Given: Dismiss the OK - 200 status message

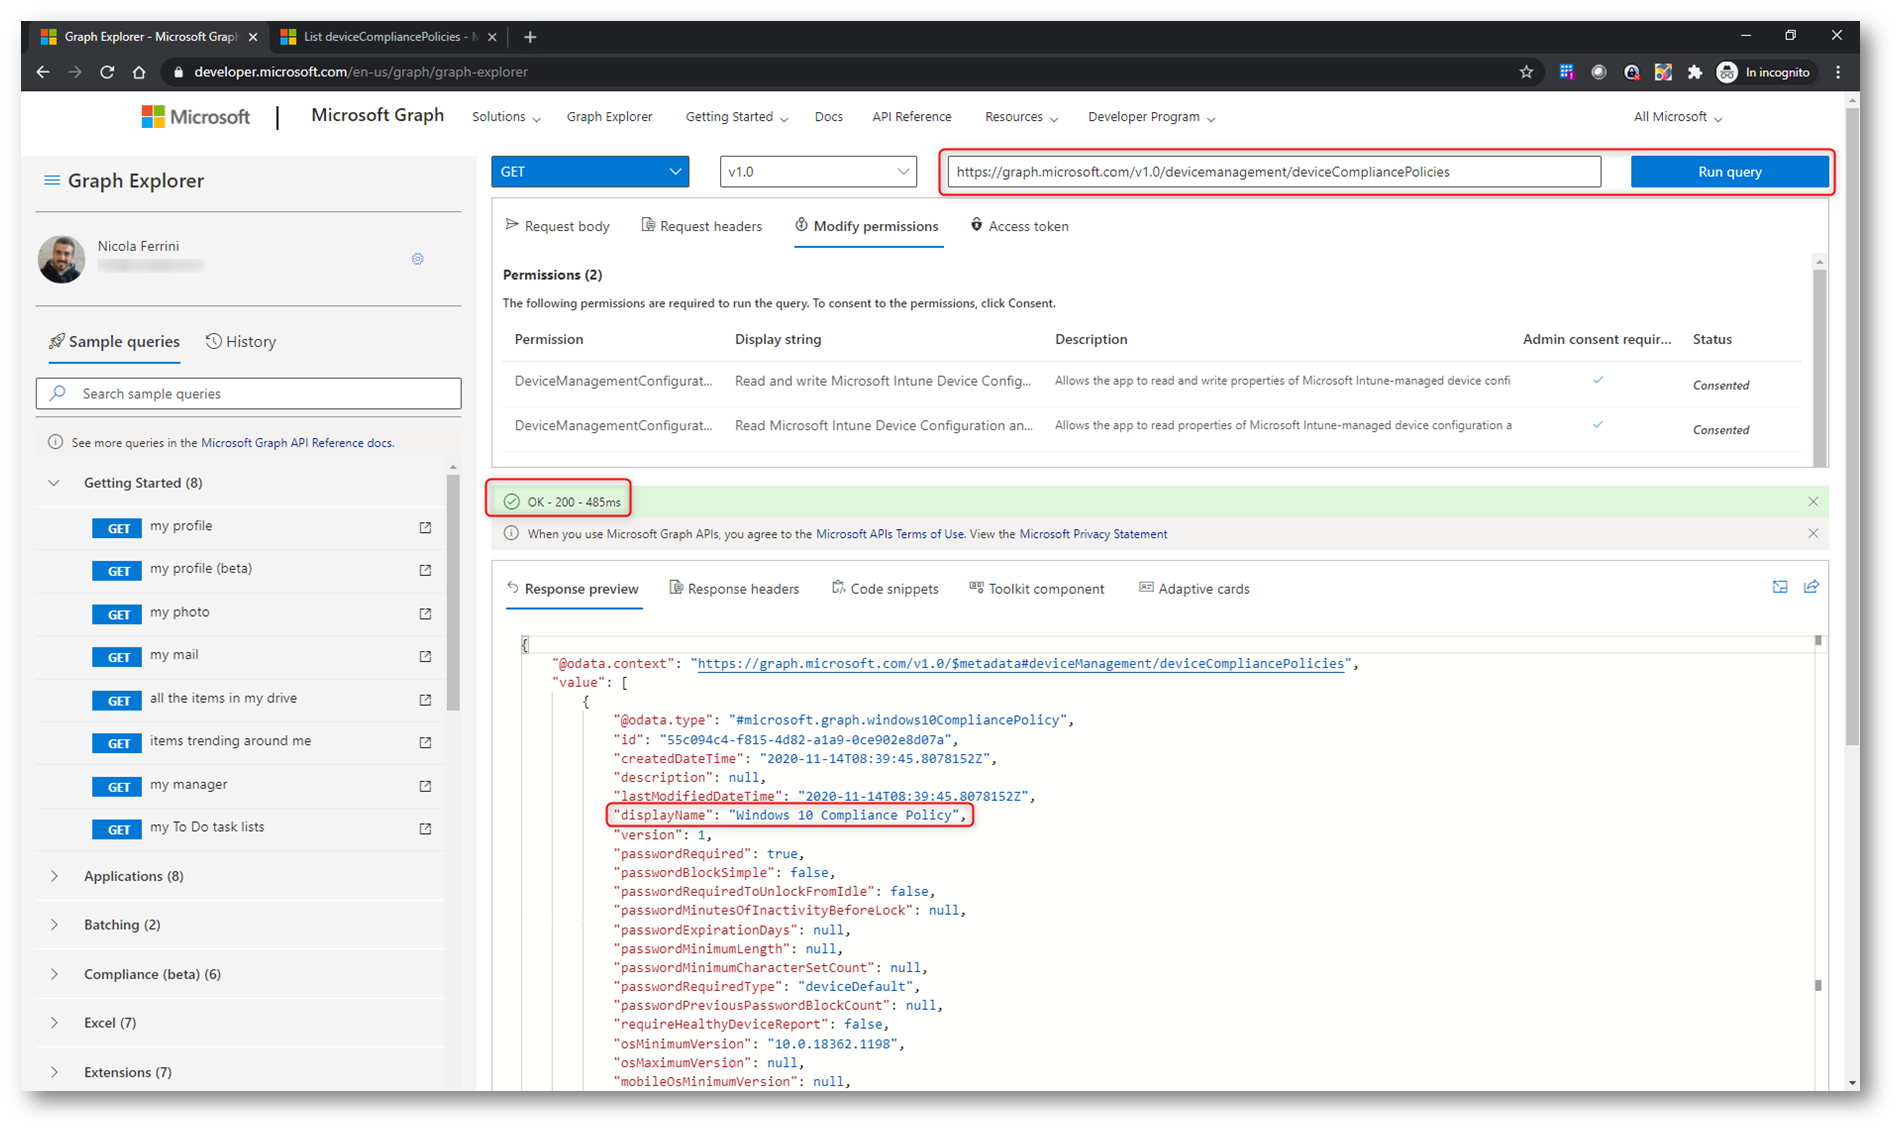Looking at the screenshot, I should 1812,501.
